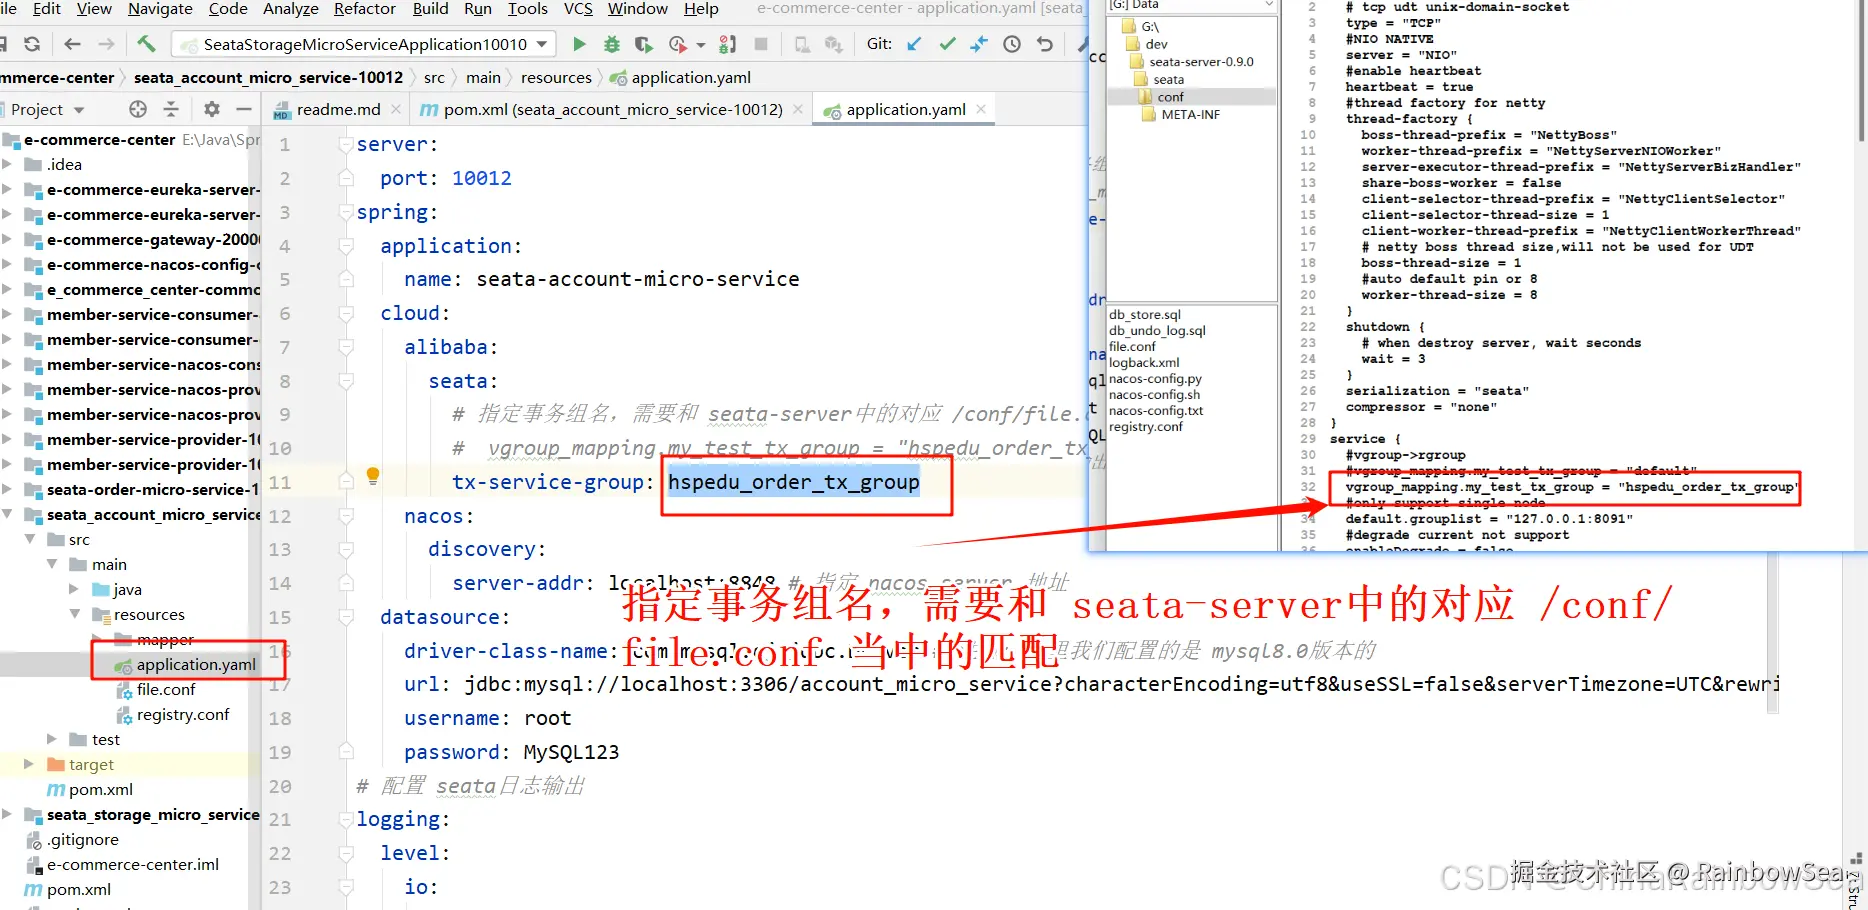Viewport: 1868px width, 910px height.
Task: Expand the e-commerce-gateway module
Action: click(x=8, y=239)
